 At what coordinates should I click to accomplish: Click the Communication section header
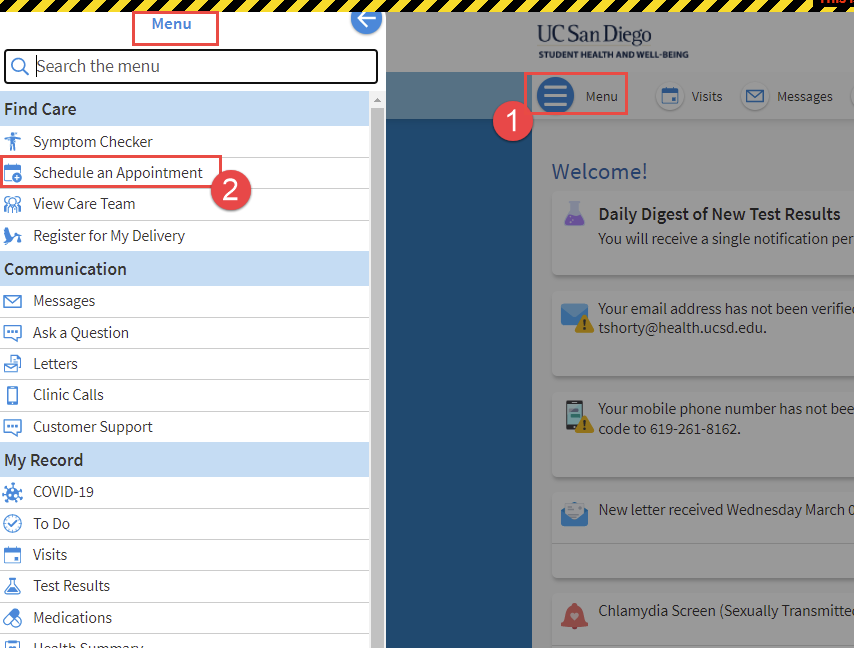point(185,269)
